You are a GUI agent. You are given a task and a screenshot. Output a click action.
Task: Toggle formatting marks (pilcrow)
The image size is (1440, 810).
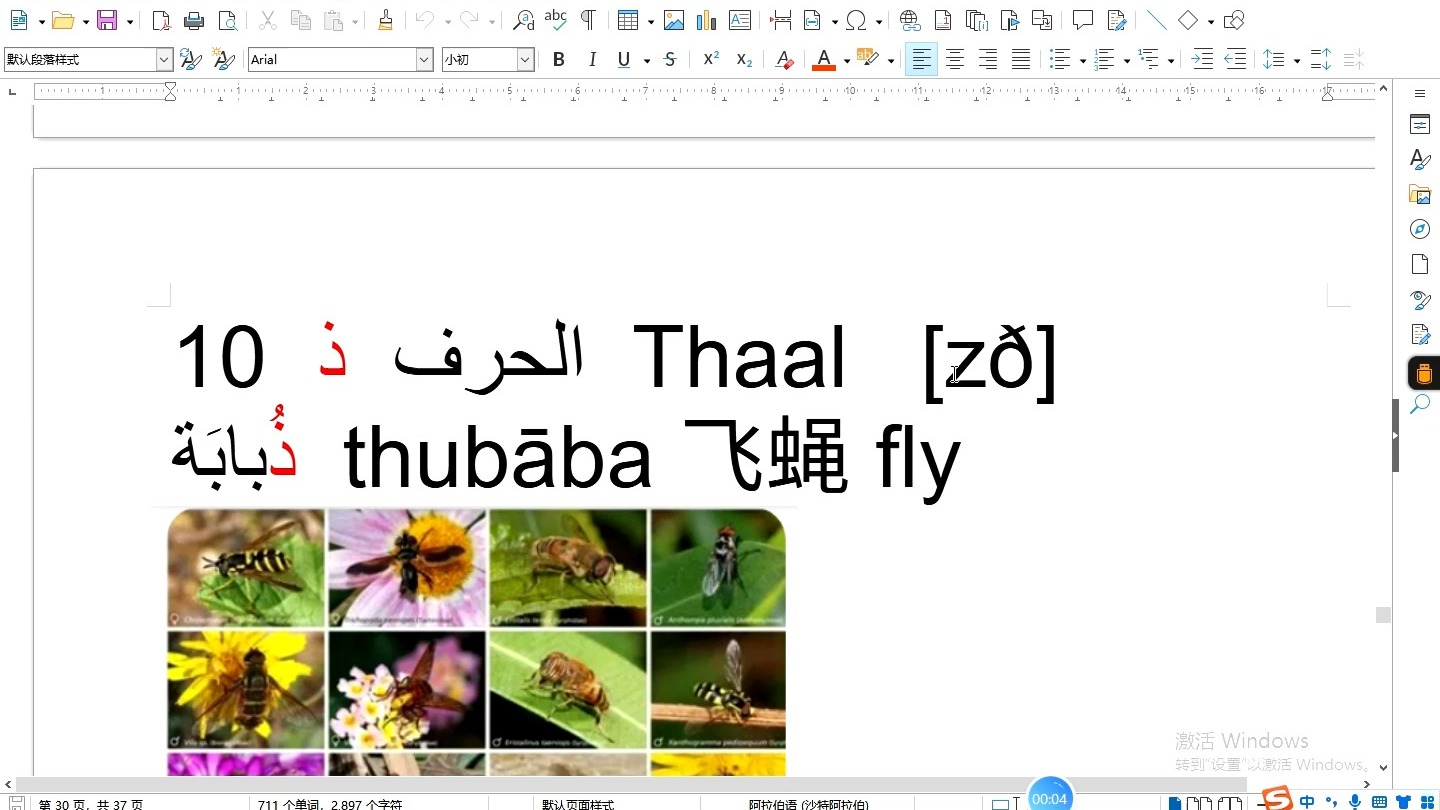[x=588, y=20]
